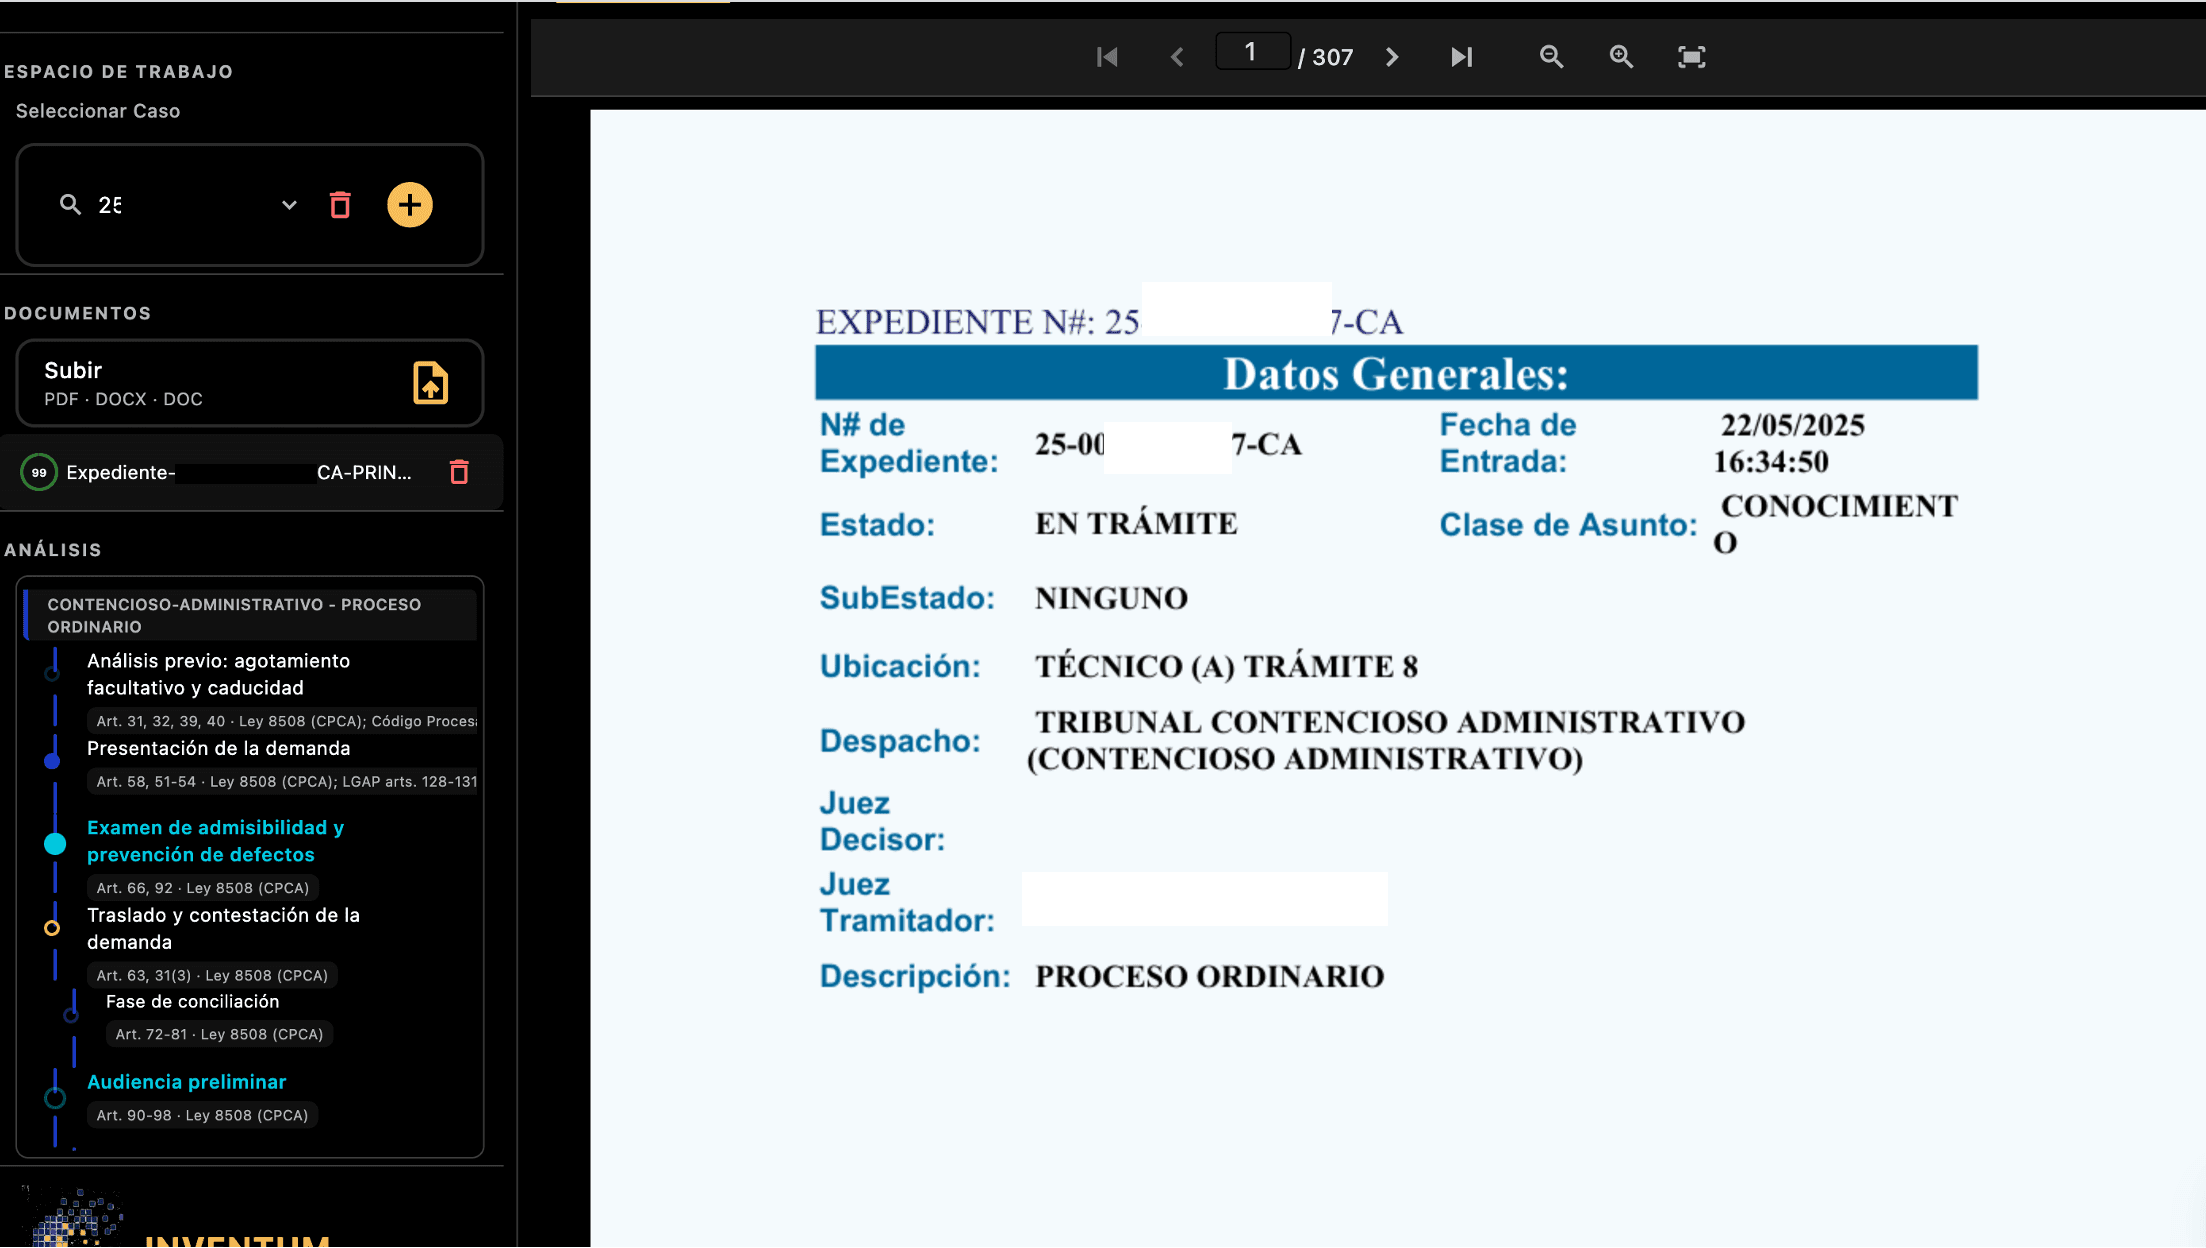Image resolution: width=2206 pixels, height=1248 pixels.
Task: Jump to last PDF page
Action: 1461,57
